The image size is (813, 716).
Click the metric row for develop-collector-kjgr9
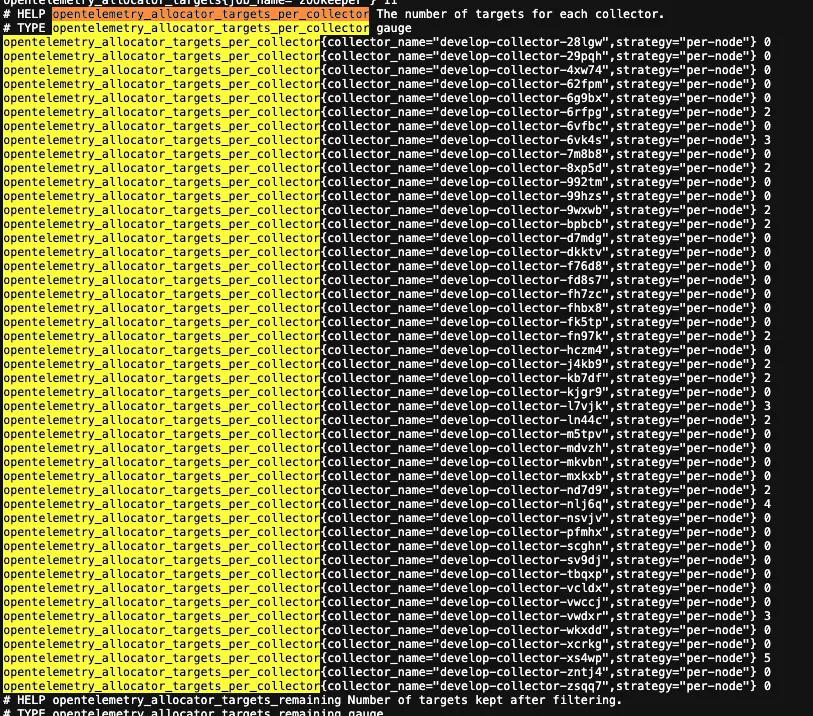coord(387,392)
